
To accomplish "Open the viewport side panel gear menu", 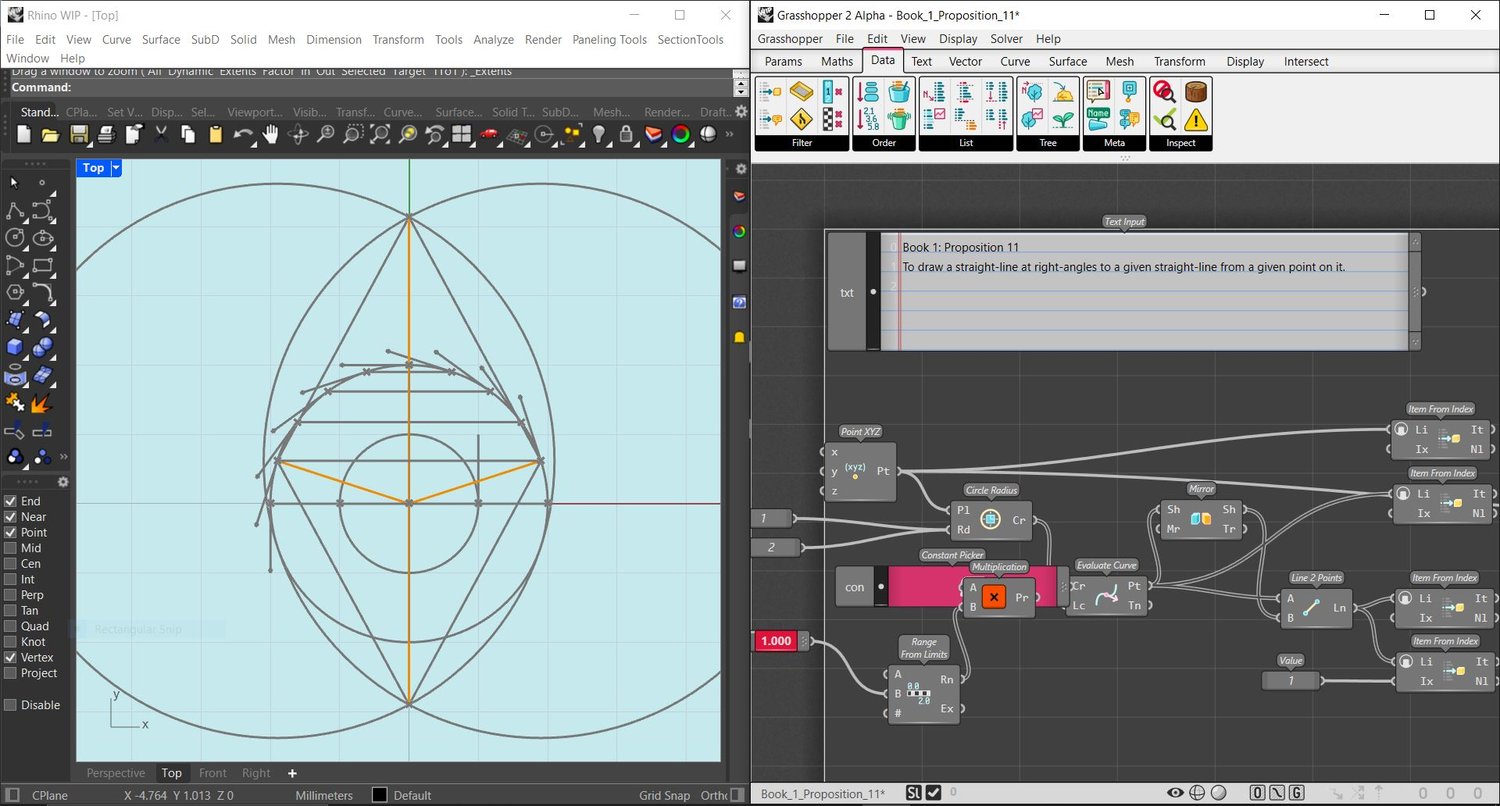I will 741,169.
